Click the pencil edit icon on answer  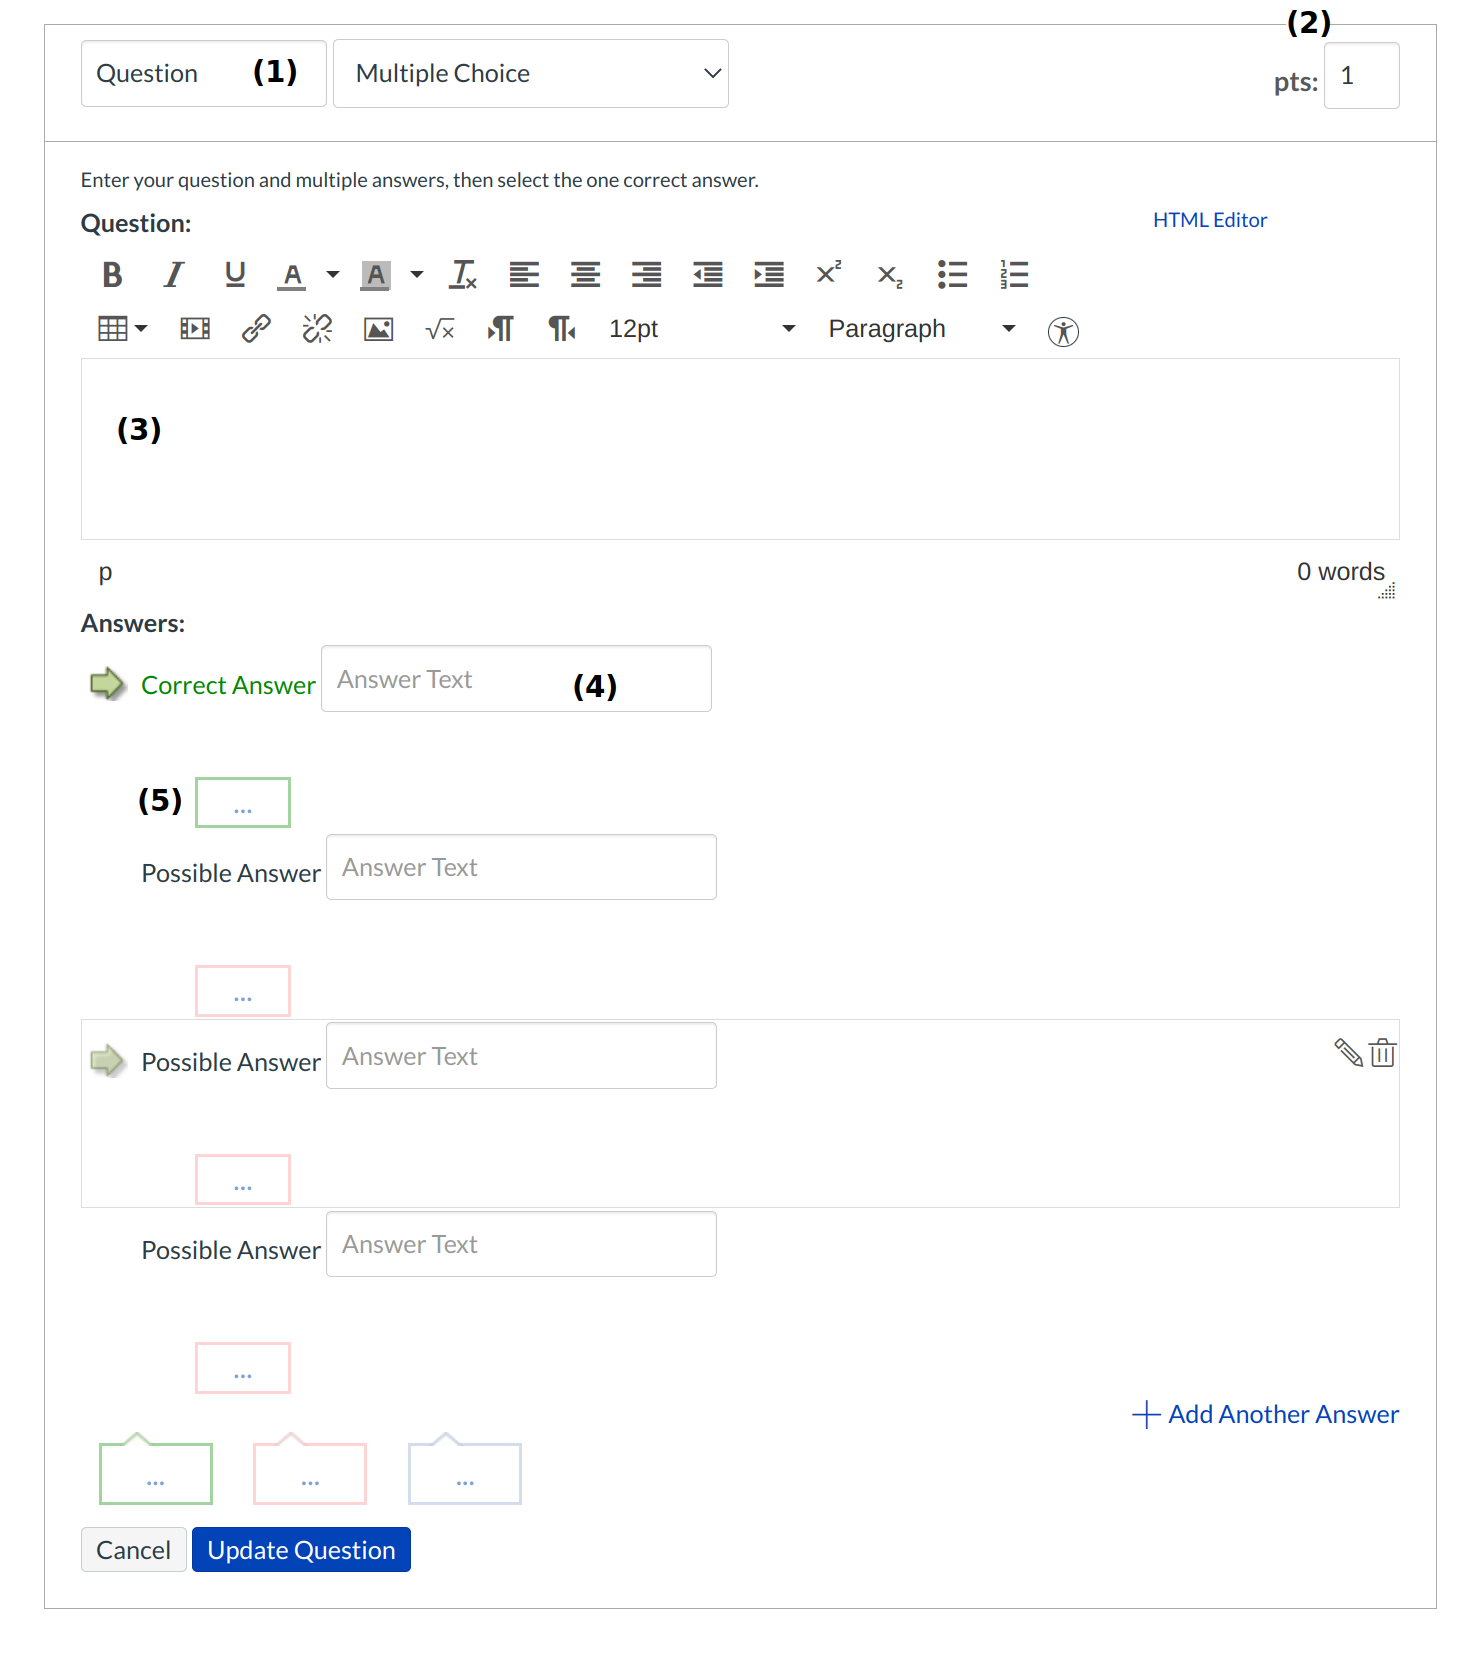[x=1348, y=1053]
